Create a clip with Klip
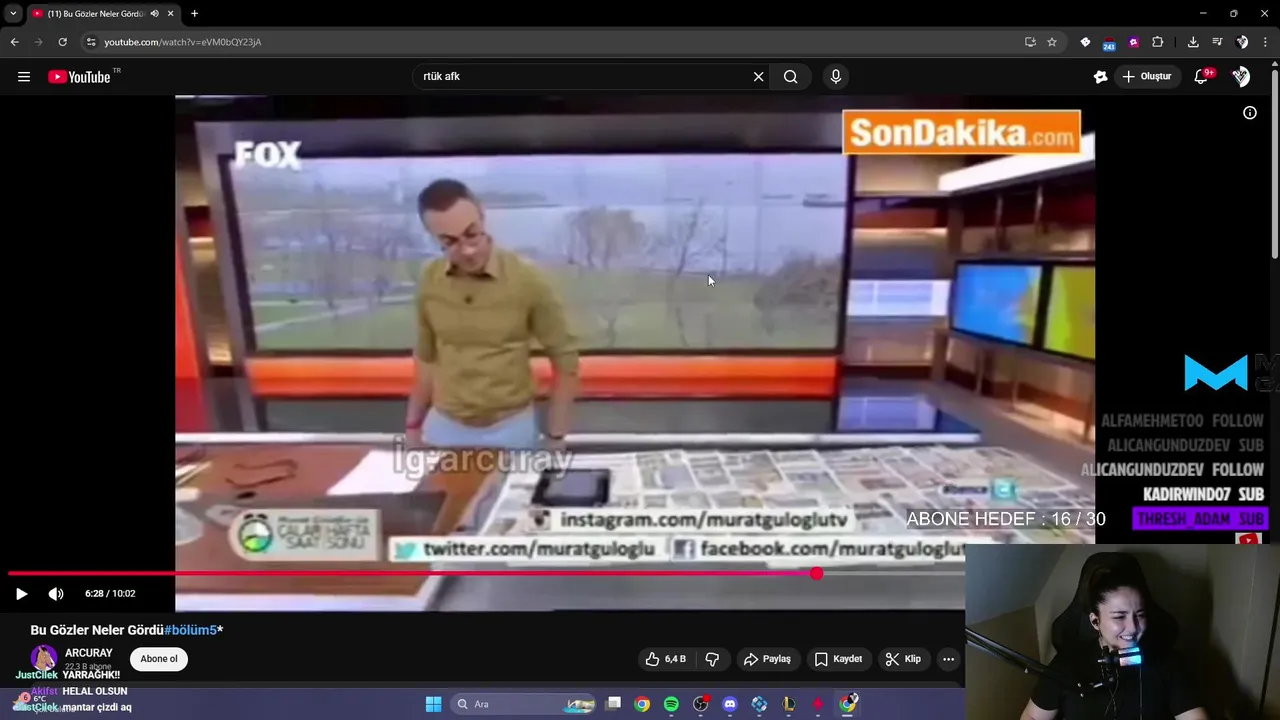1280x720 pixels. pyautogui.click(x=903, y=659)
